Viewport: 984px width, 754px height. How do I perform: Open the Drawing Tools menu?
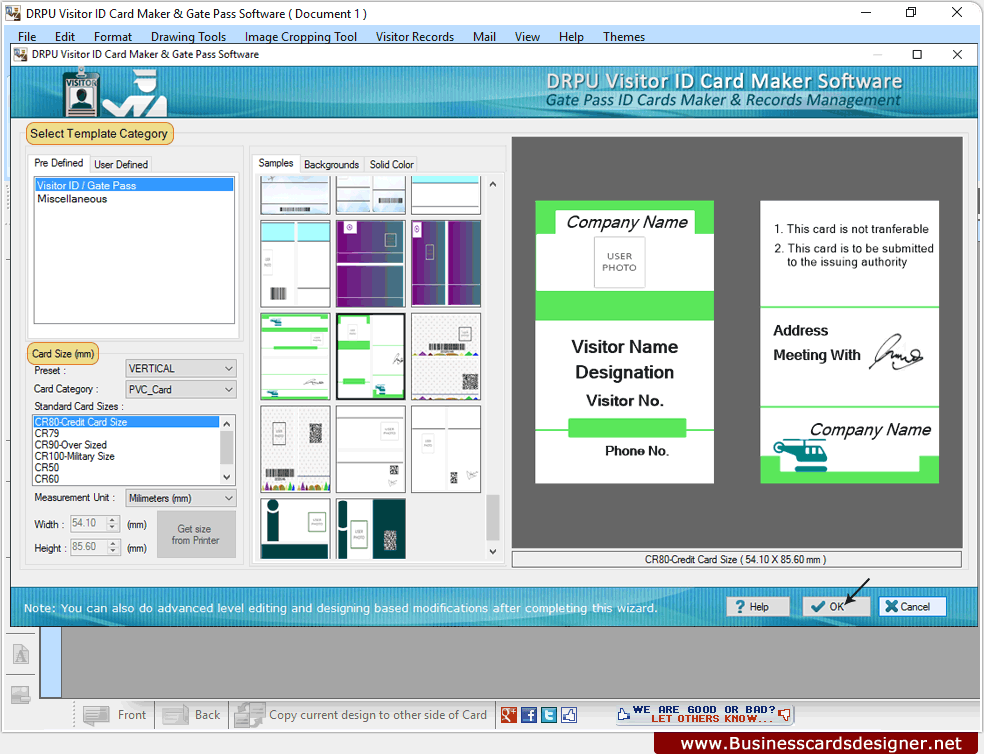[188, 36]
